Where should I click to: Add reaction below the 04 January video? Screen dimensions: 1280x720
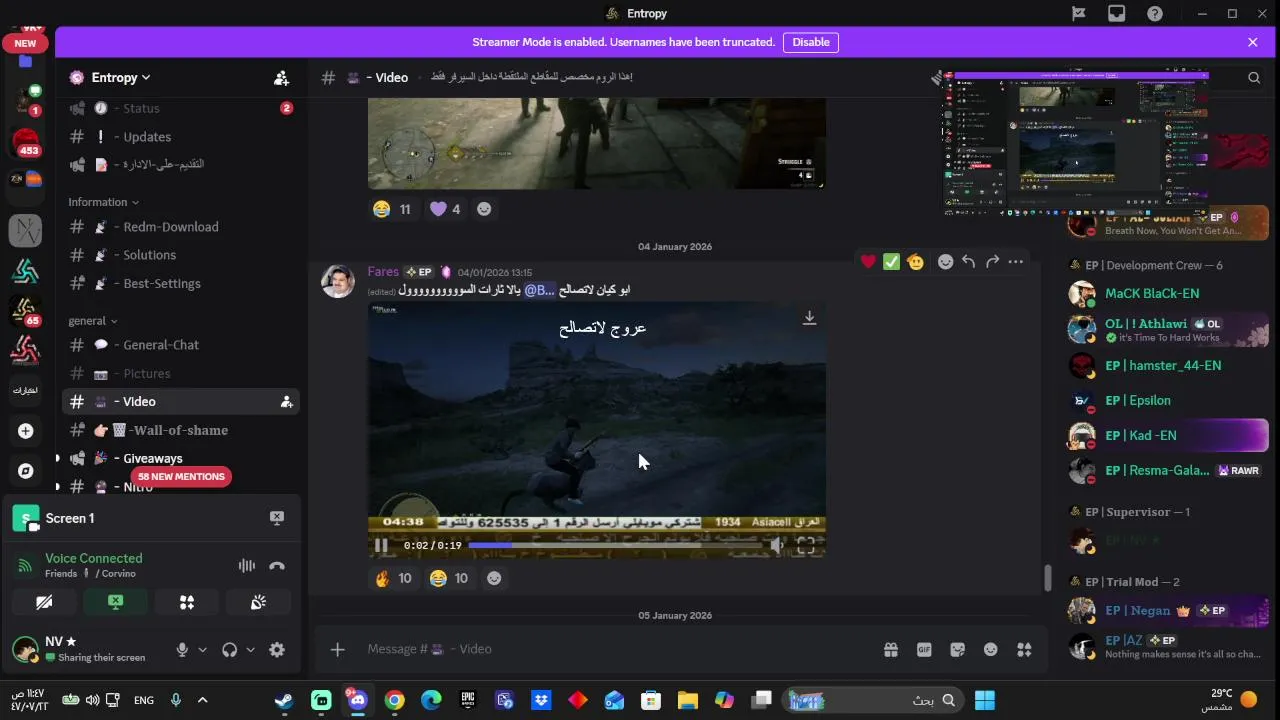click(493, 578)
